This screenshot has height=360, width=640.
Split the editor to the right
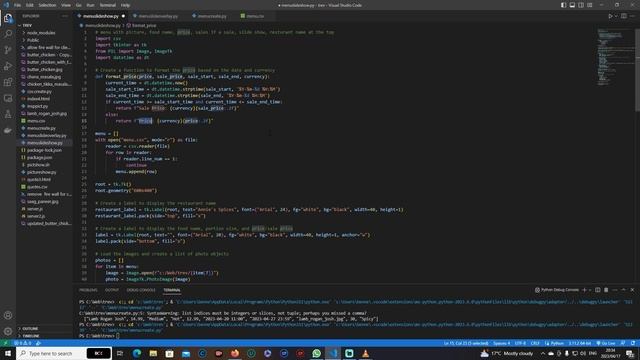point(624,16)
